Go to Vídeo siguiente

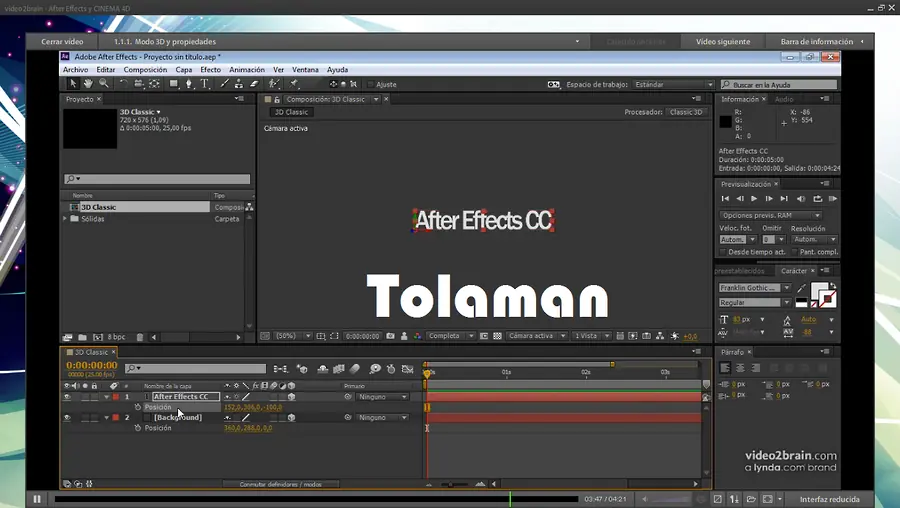tap(723, 41)
